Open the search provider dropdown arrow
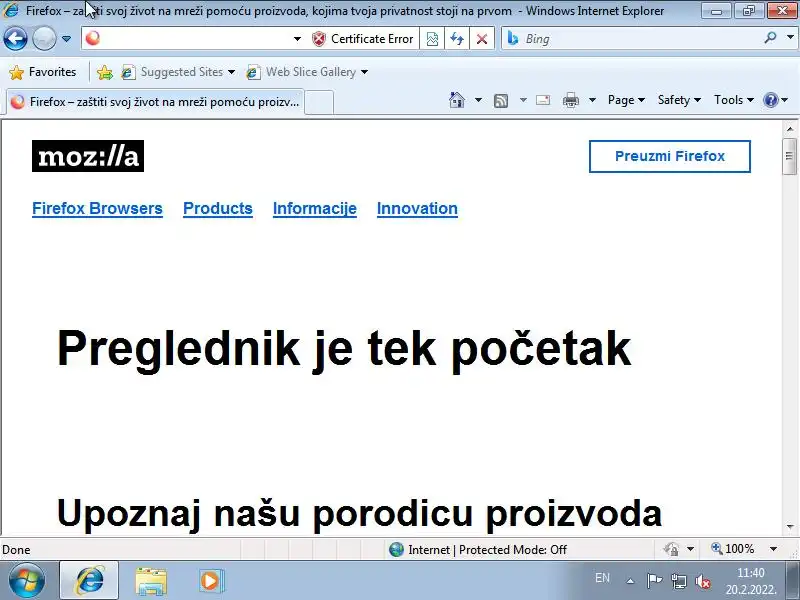 tap(790, 38)
